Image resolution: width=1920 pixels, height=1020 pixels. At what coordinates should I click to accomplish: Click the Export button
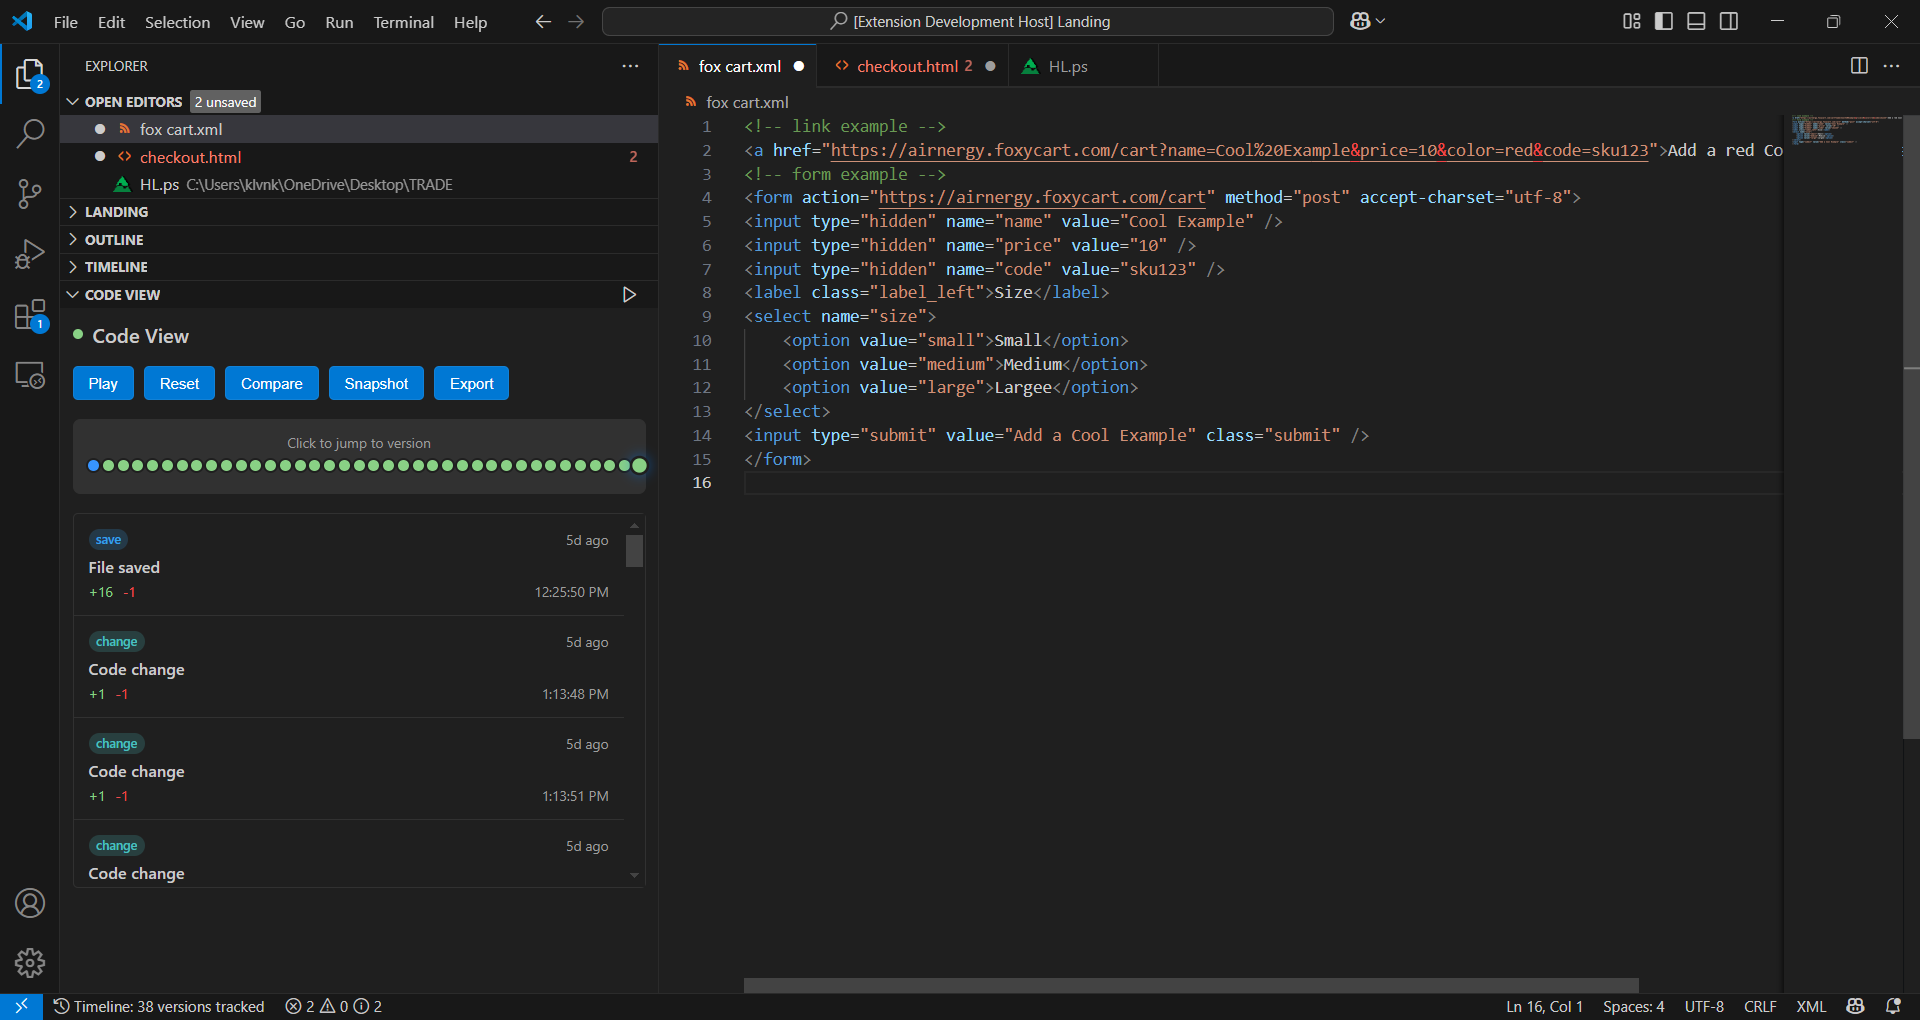(x=471, y=383)
